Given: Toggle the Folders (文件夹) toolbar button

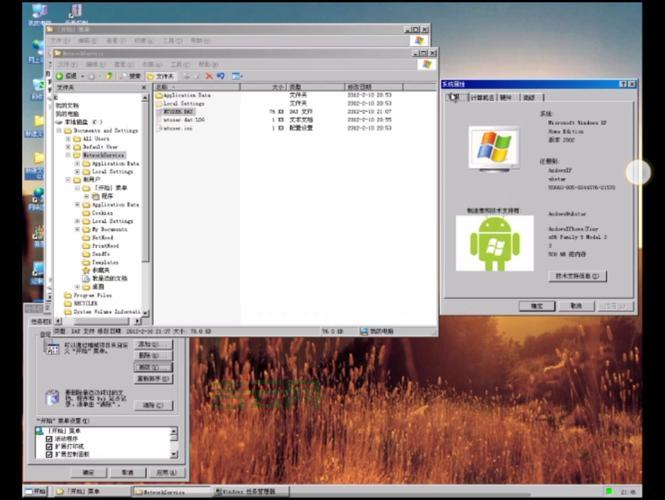Looking at the screenshot, I should (x=160, y=76).
